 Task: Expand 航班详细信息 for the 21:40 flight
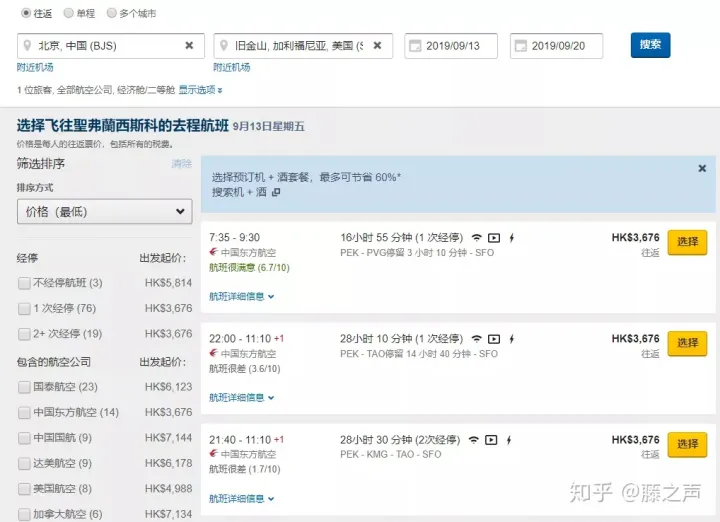coord(242,499)
